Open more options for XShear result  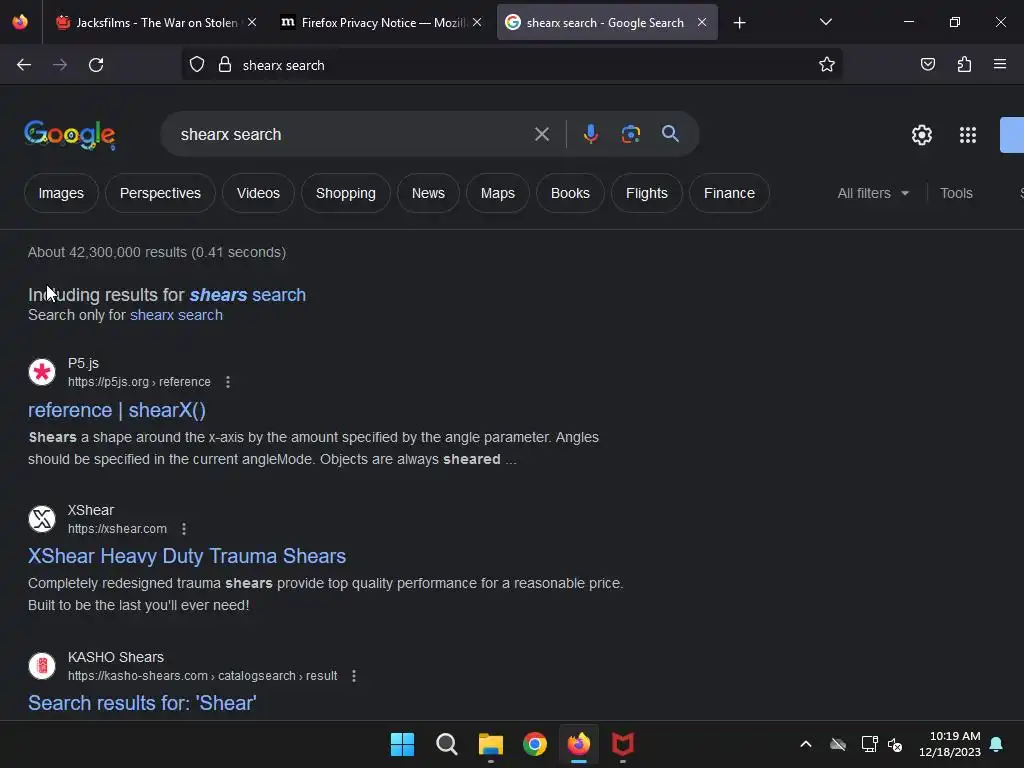coord(184,529)
